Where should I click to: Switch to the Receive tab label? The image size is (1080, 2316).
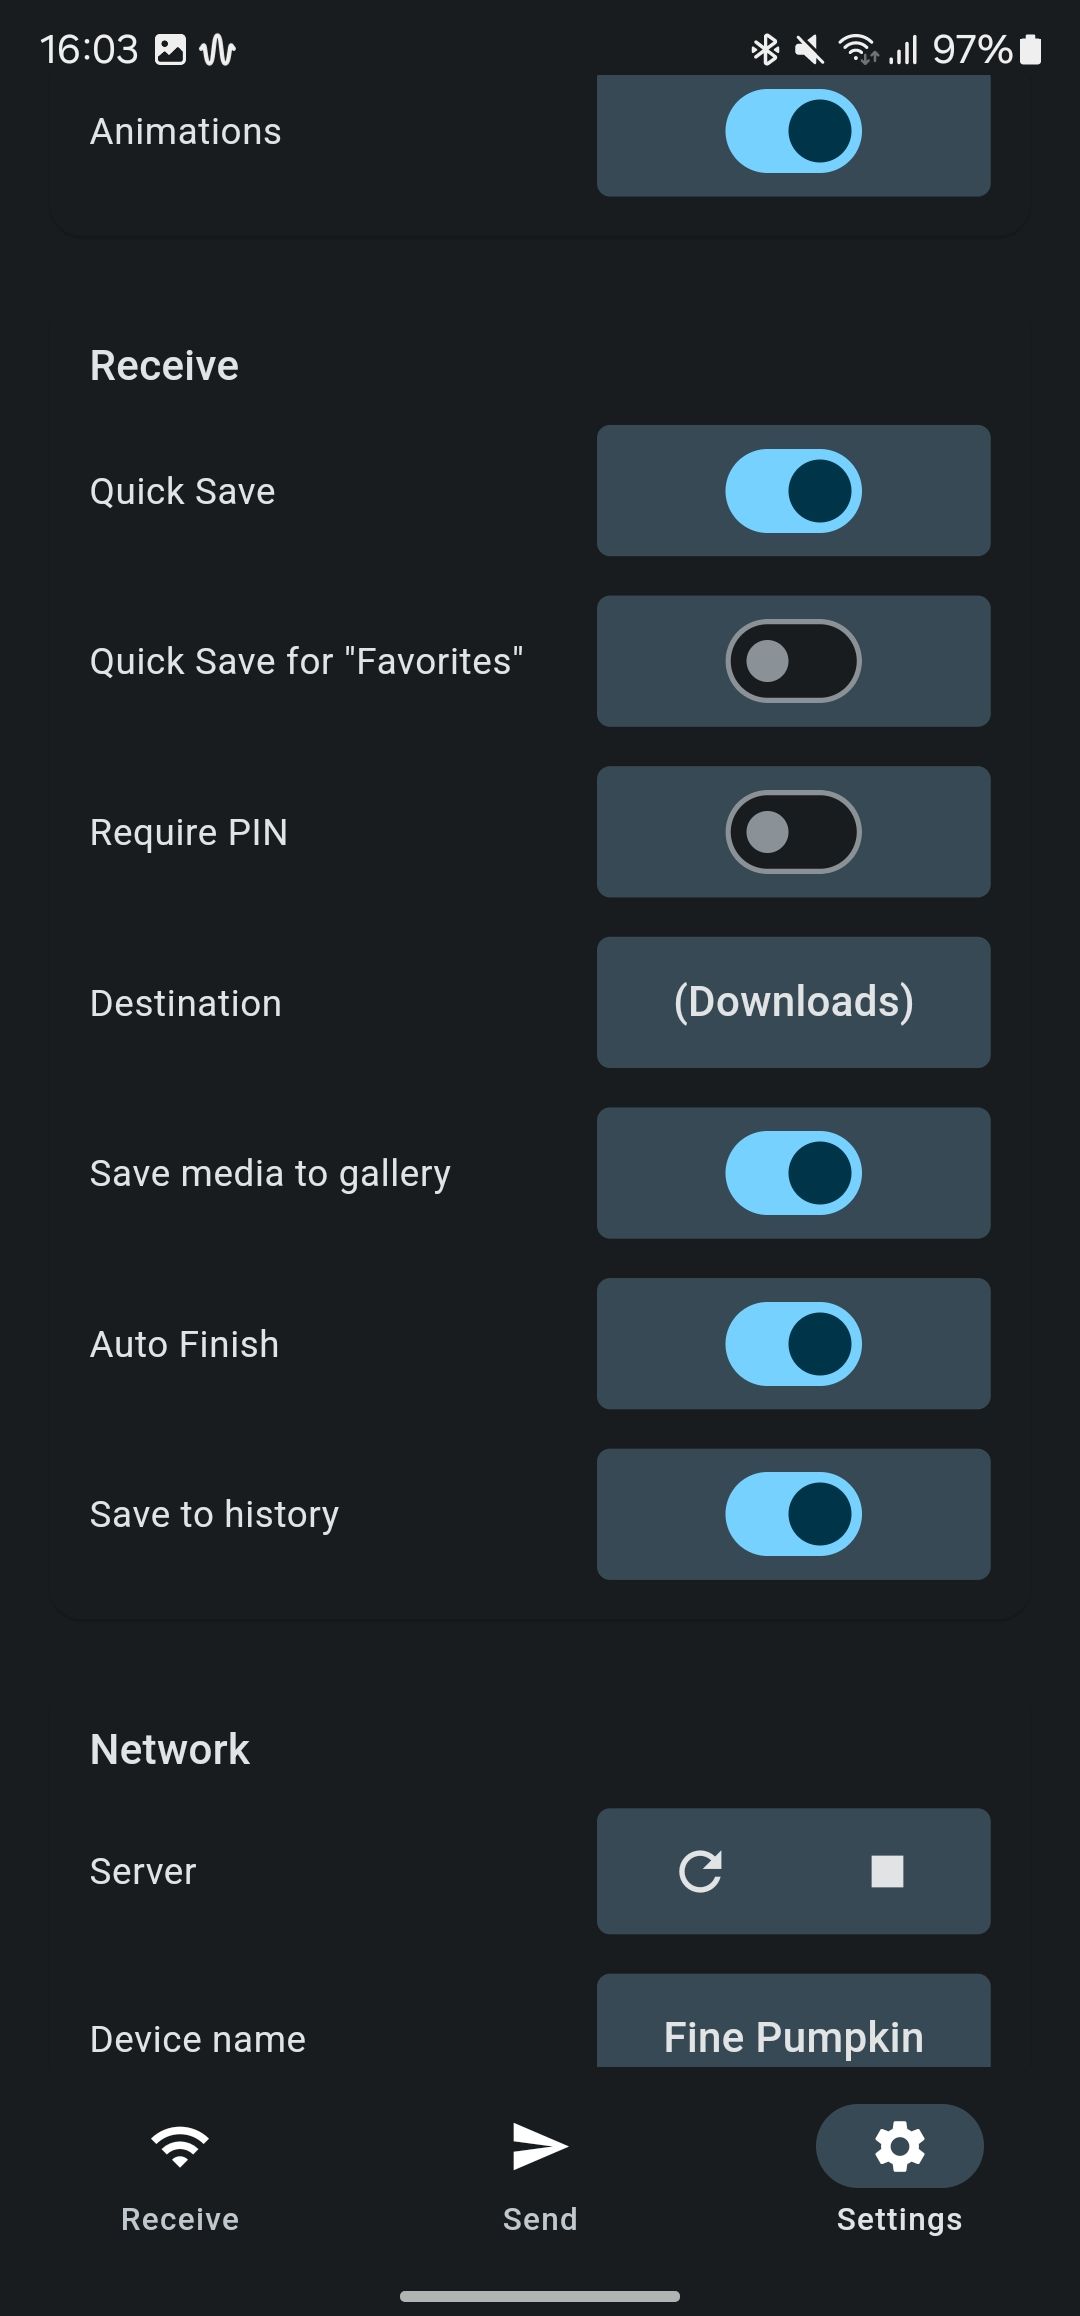[x=180, y=2219]
